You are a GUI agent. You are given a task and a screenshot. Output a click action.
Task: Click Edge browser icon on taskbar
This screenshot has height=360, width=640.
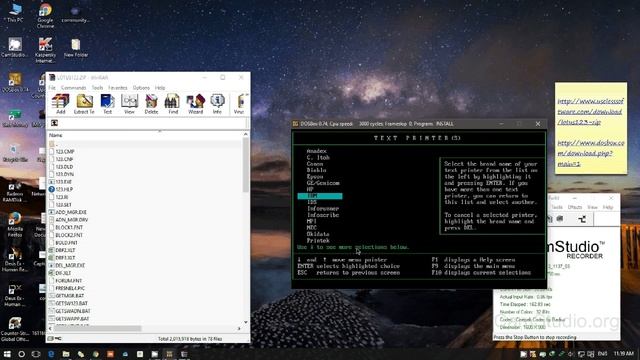coord(51,354)
